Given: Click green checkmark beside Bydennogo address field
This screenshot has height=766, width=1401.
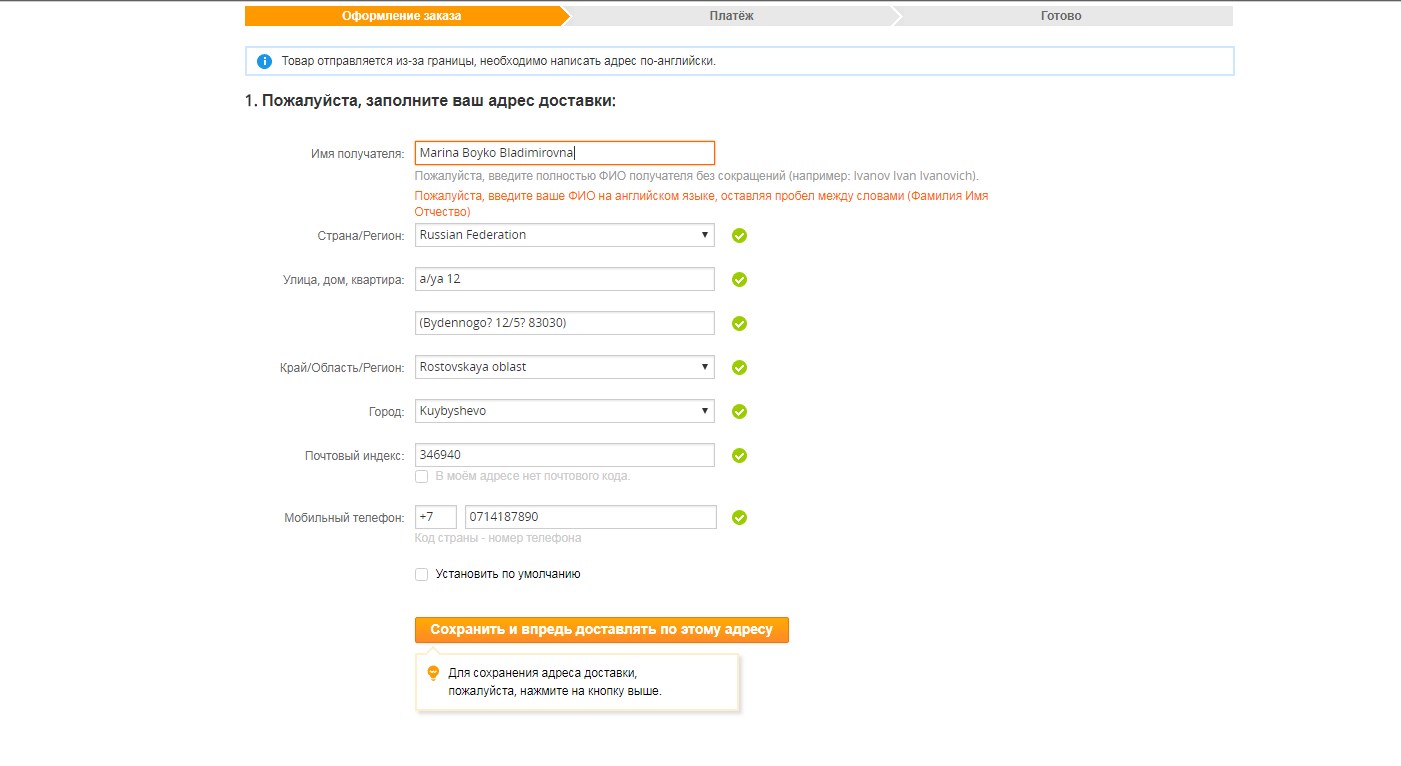Looking at the screenshot, I should click(739, 324).
